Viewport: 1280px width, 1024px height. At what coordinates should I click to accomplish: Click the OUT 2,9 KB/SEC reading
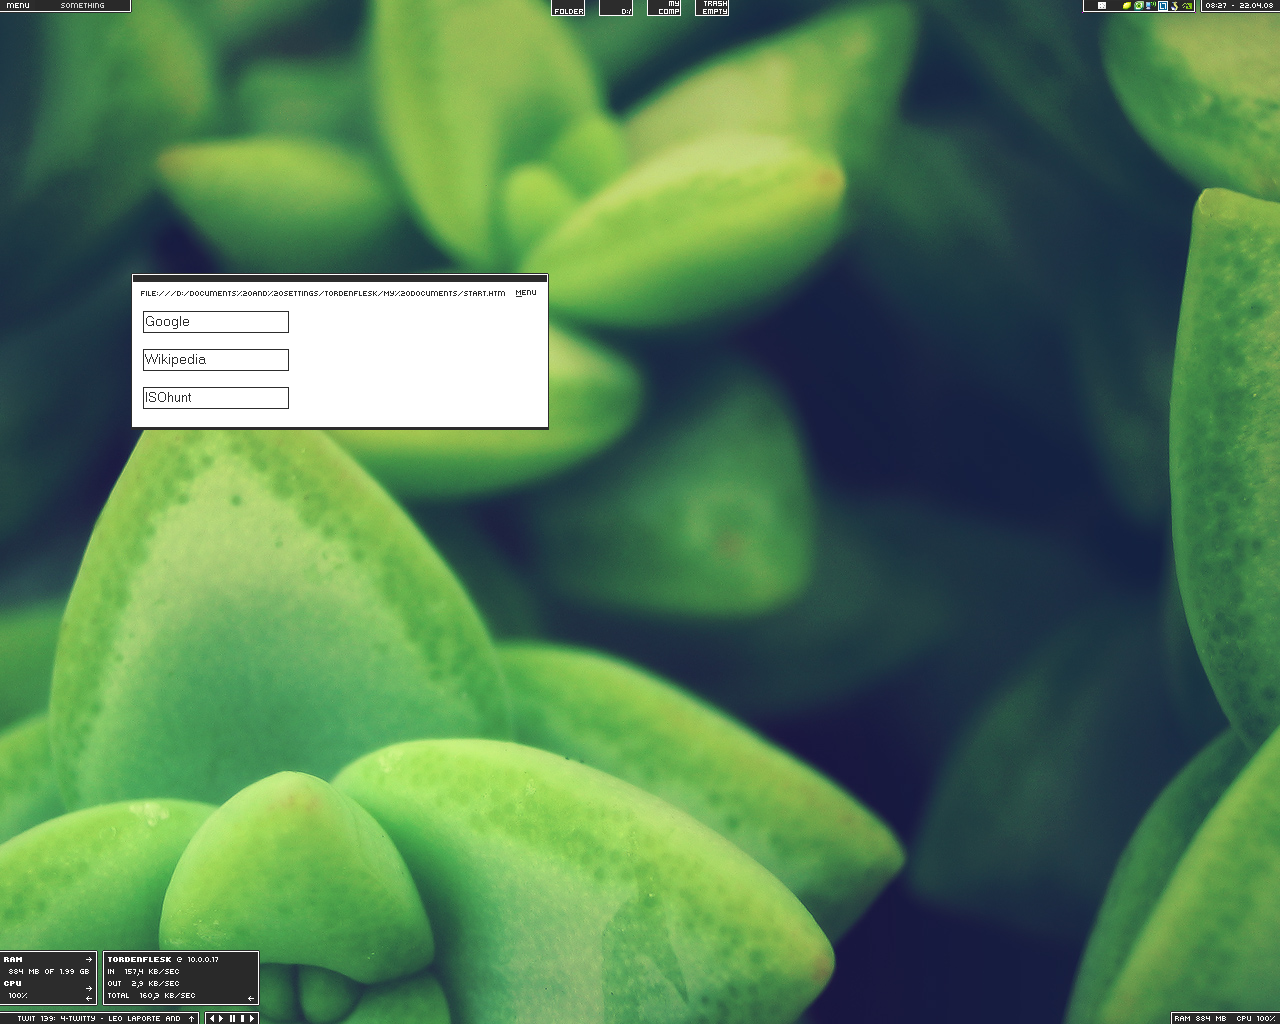pos(143,983)
